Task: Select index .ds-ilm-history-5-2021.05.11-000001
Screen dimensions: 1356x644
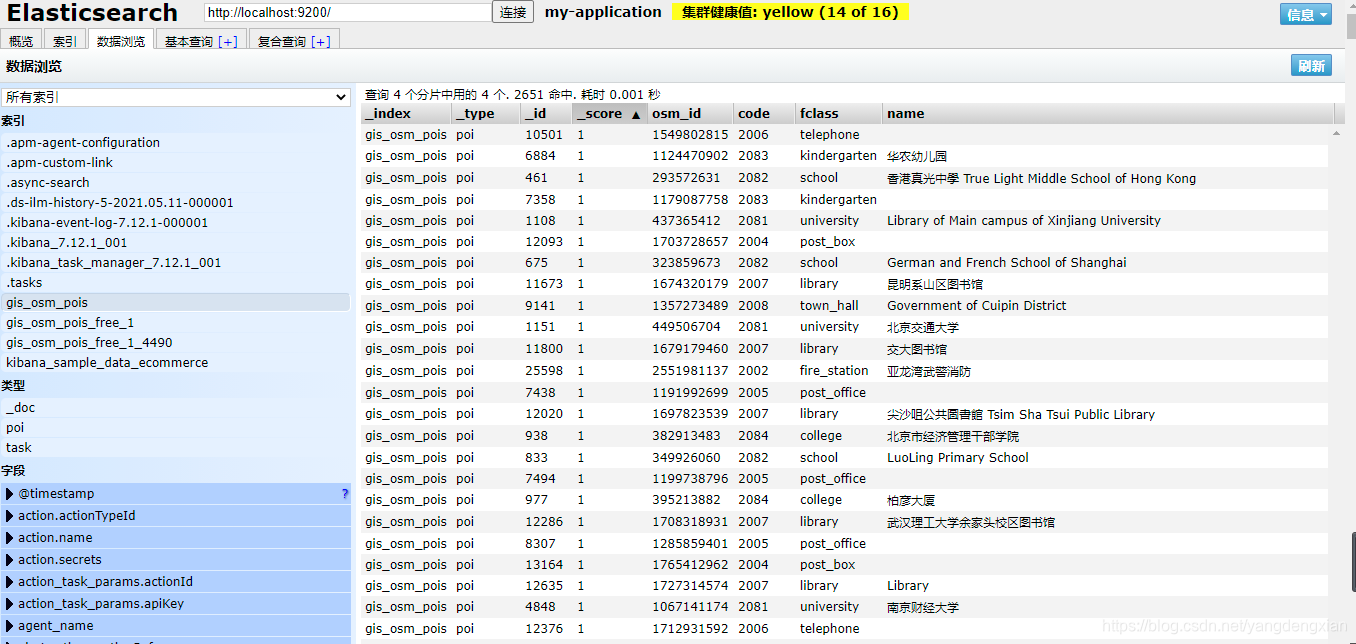Action: (175, 203)
